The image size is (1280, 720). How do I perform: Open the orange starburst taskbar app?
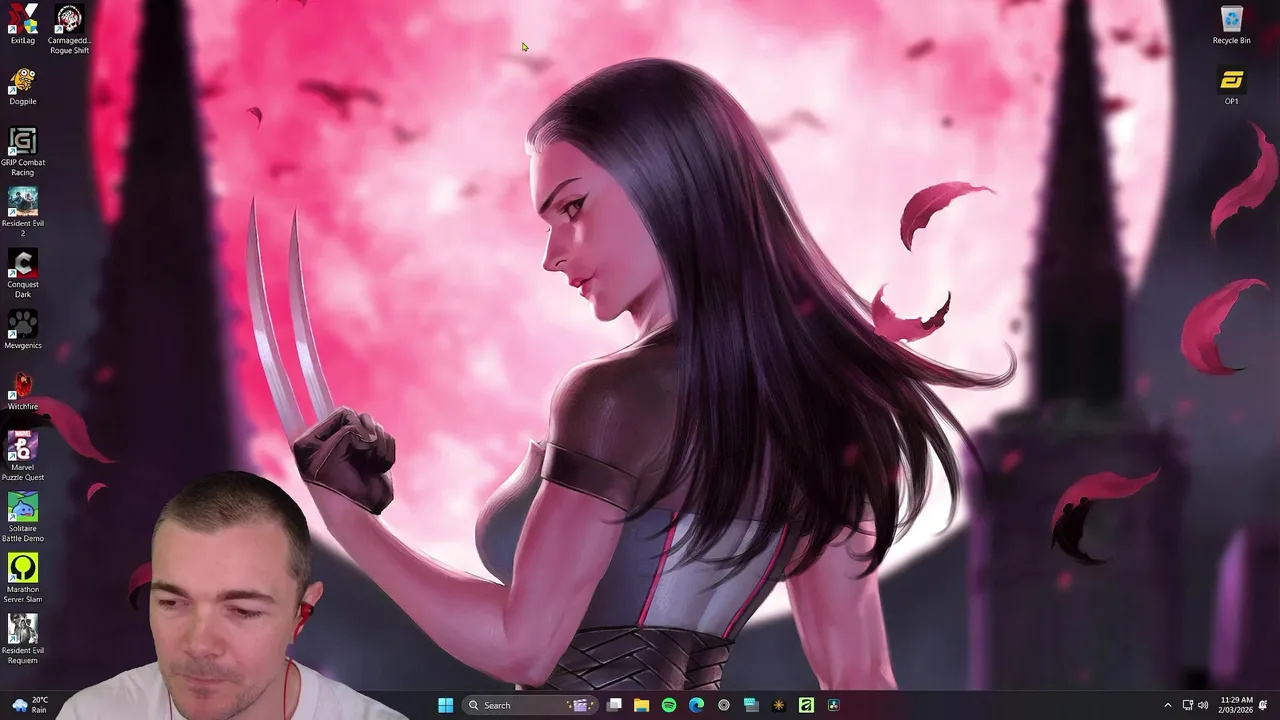(779, 705)
